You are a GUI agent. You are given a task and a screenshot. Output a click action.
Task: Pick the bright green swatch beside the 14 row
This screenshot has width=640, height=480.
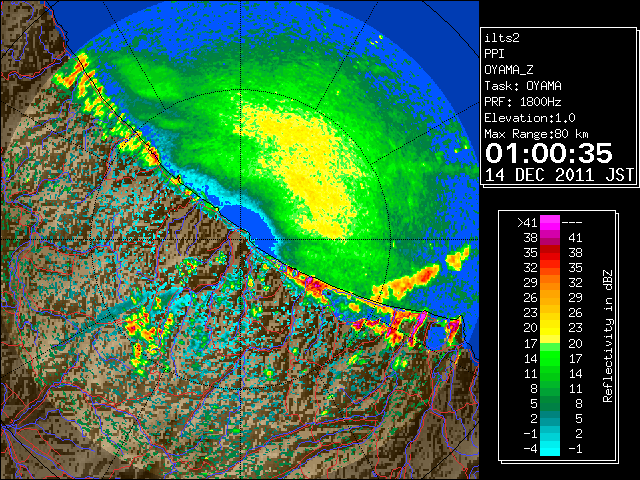550,358
